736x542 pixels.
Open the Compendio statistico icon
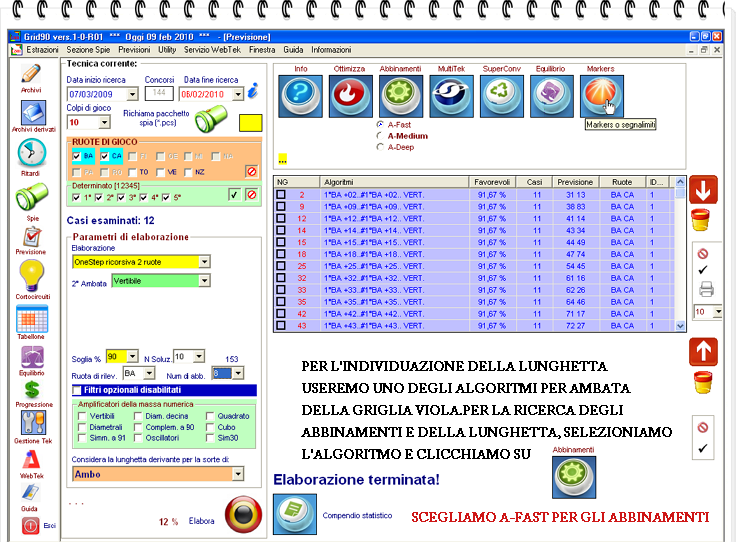pos(295,514)
